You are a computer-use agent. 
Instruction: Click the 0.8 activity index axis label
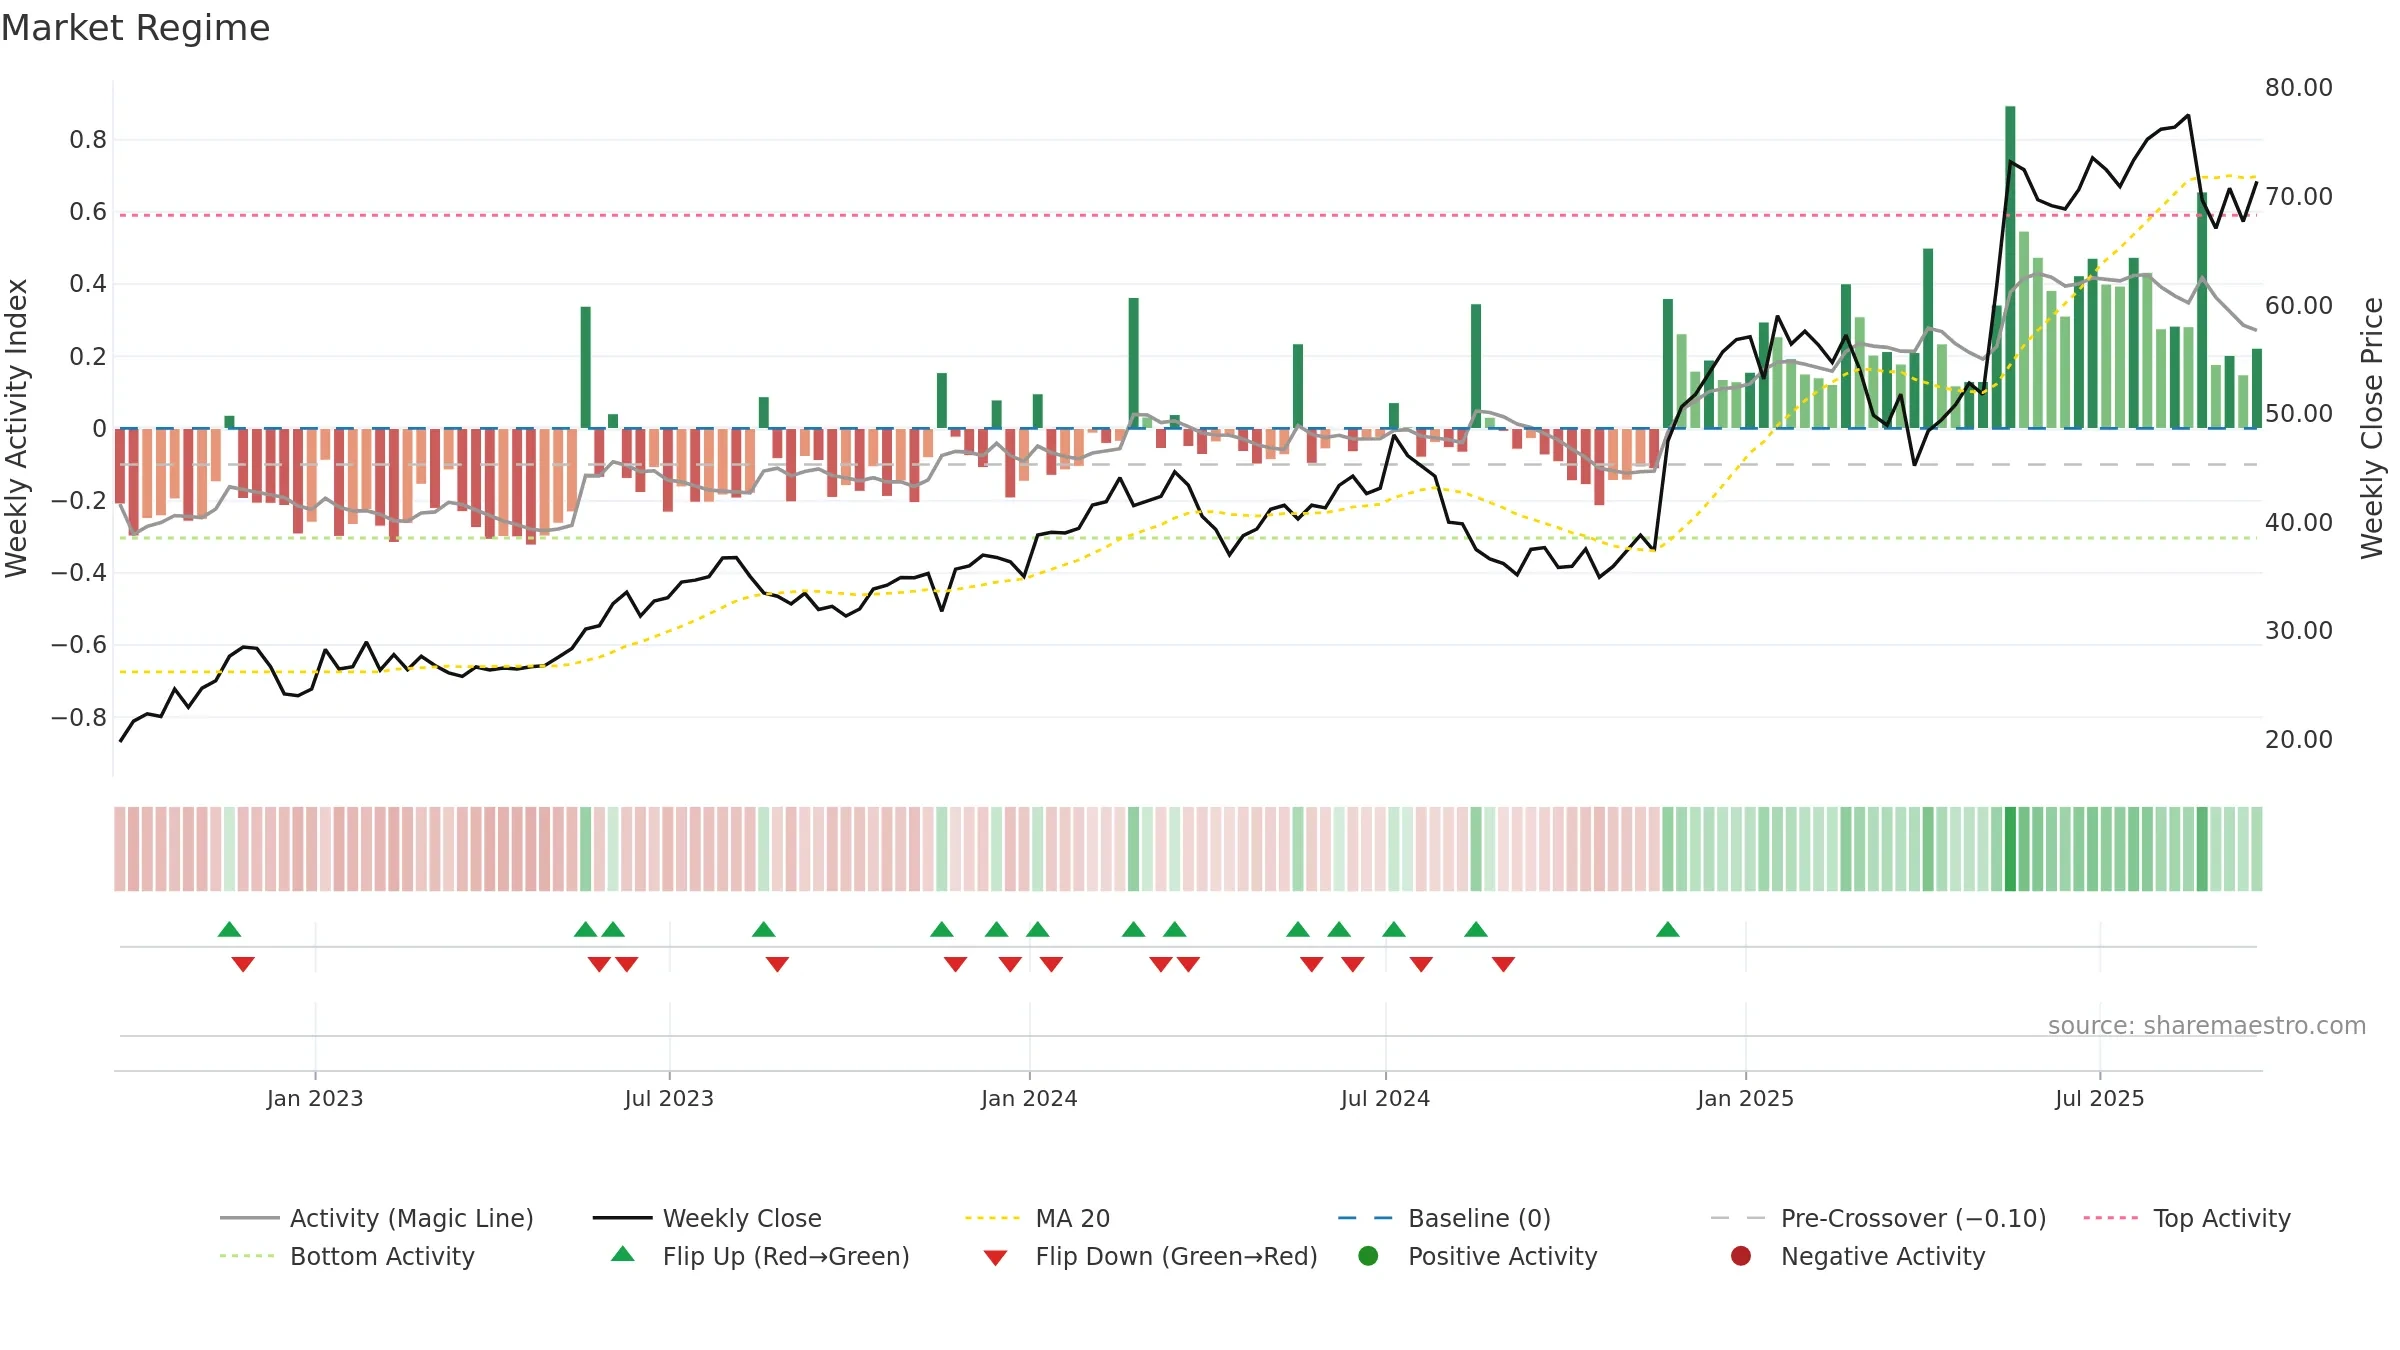point(88,140)
